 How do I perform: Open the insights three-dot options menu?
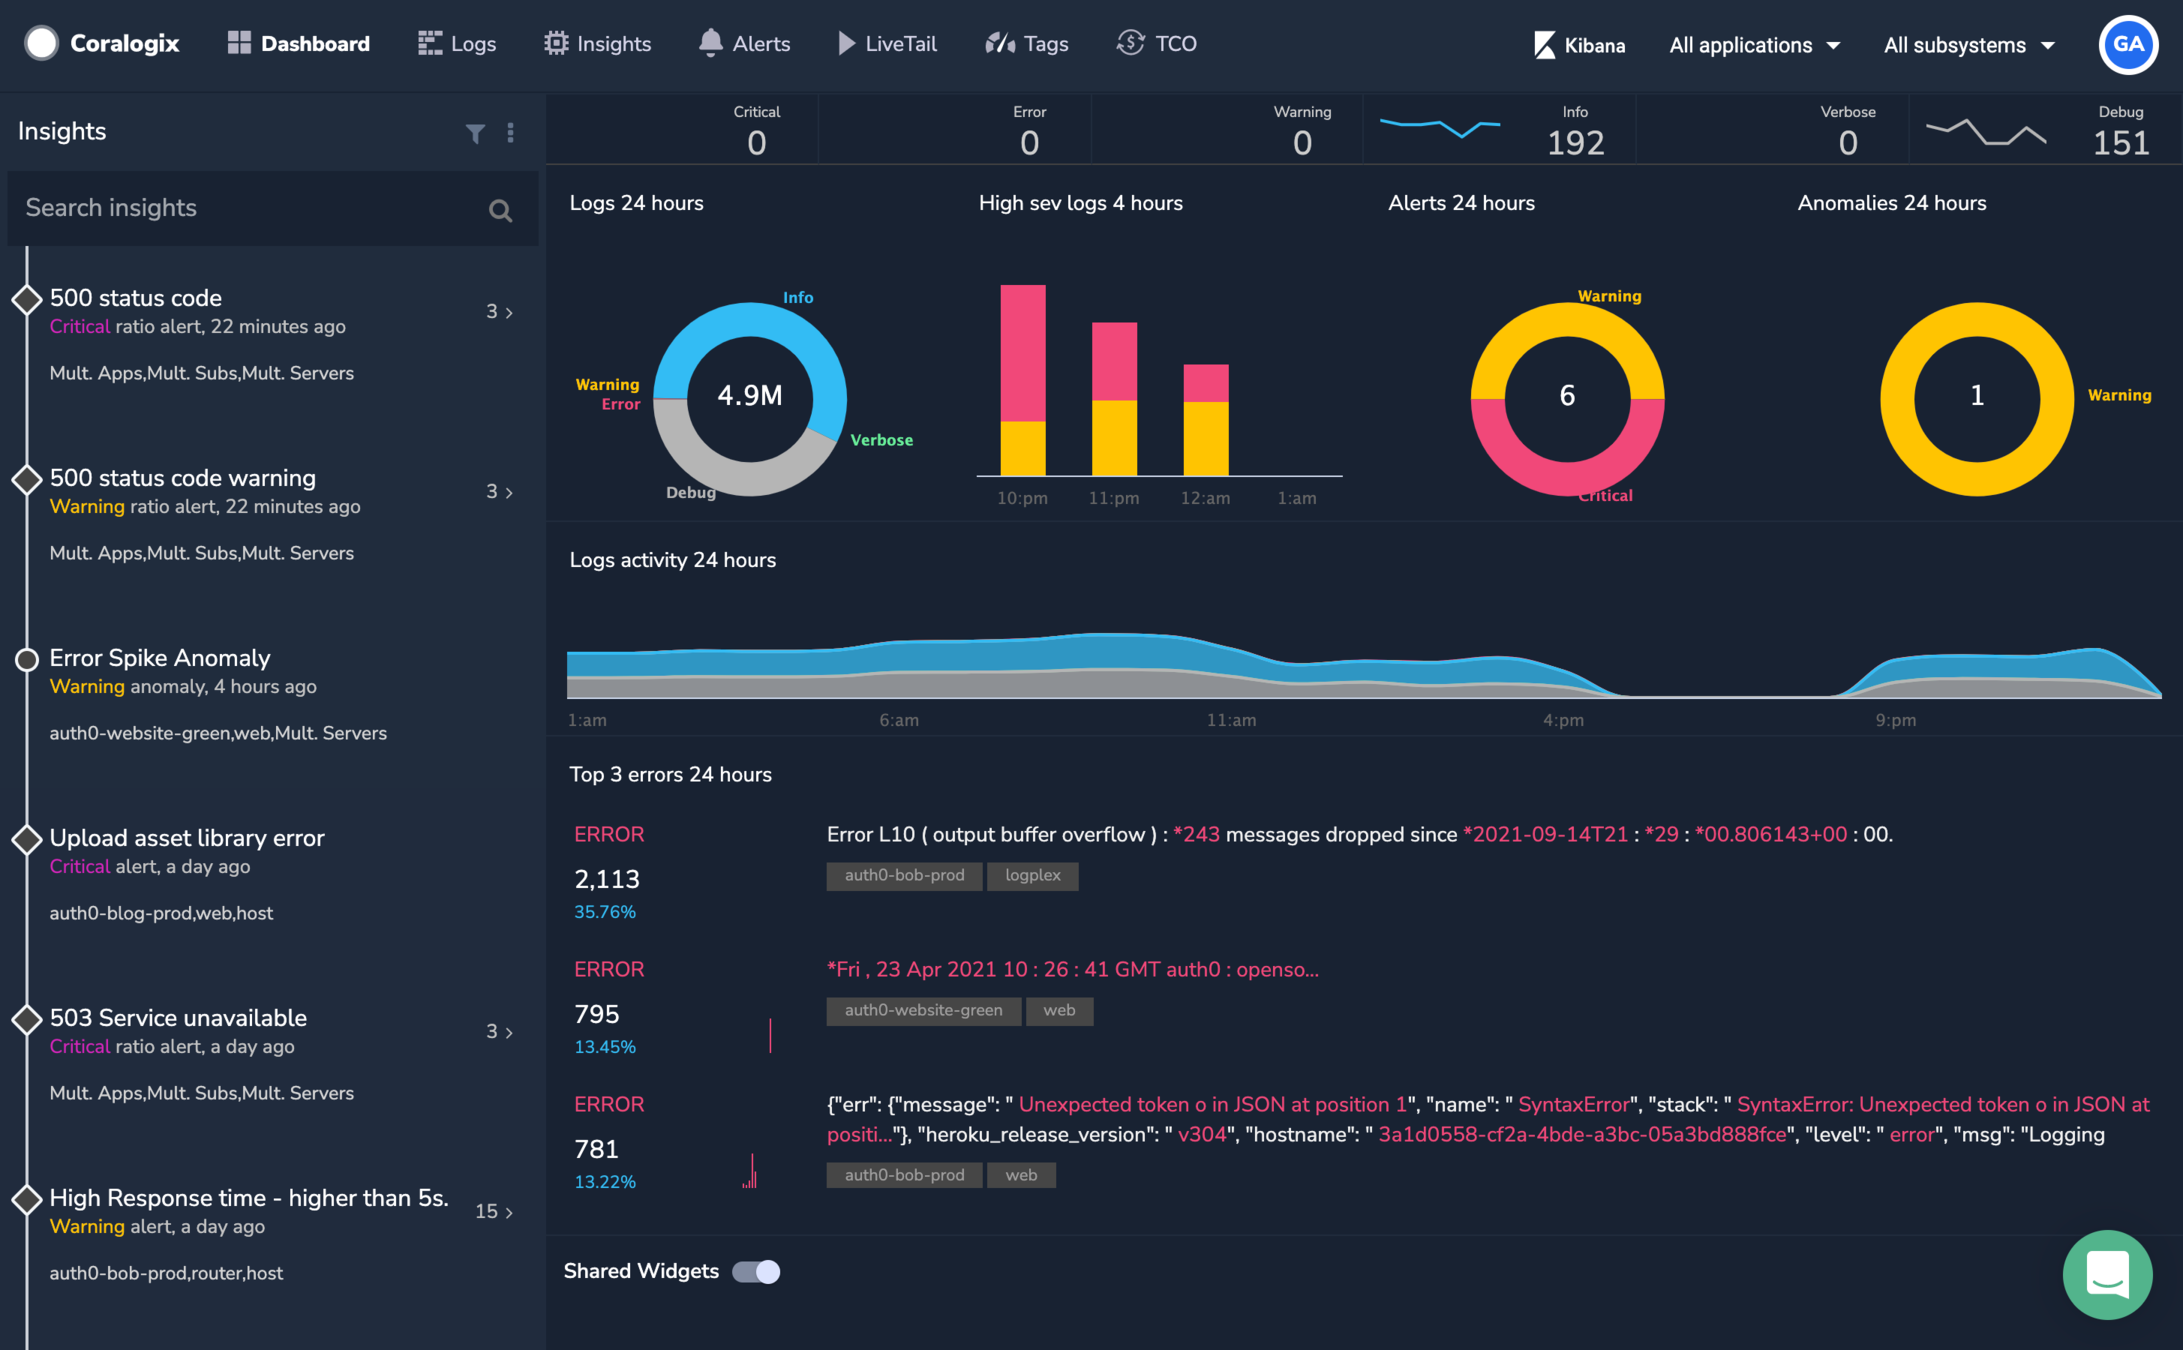(510, 133)
